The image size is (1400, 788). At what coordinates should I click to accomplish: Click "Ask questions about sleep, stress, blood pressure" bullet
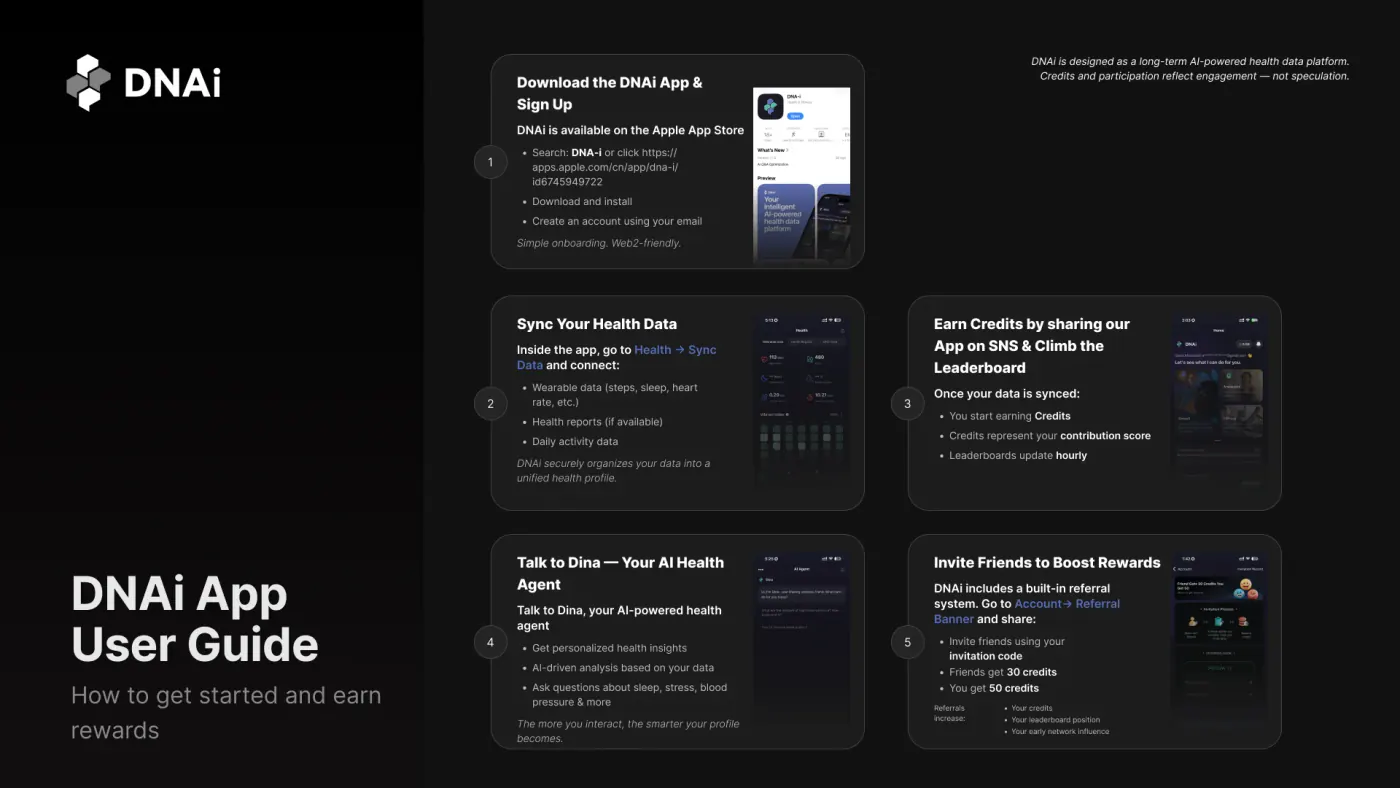630,695
